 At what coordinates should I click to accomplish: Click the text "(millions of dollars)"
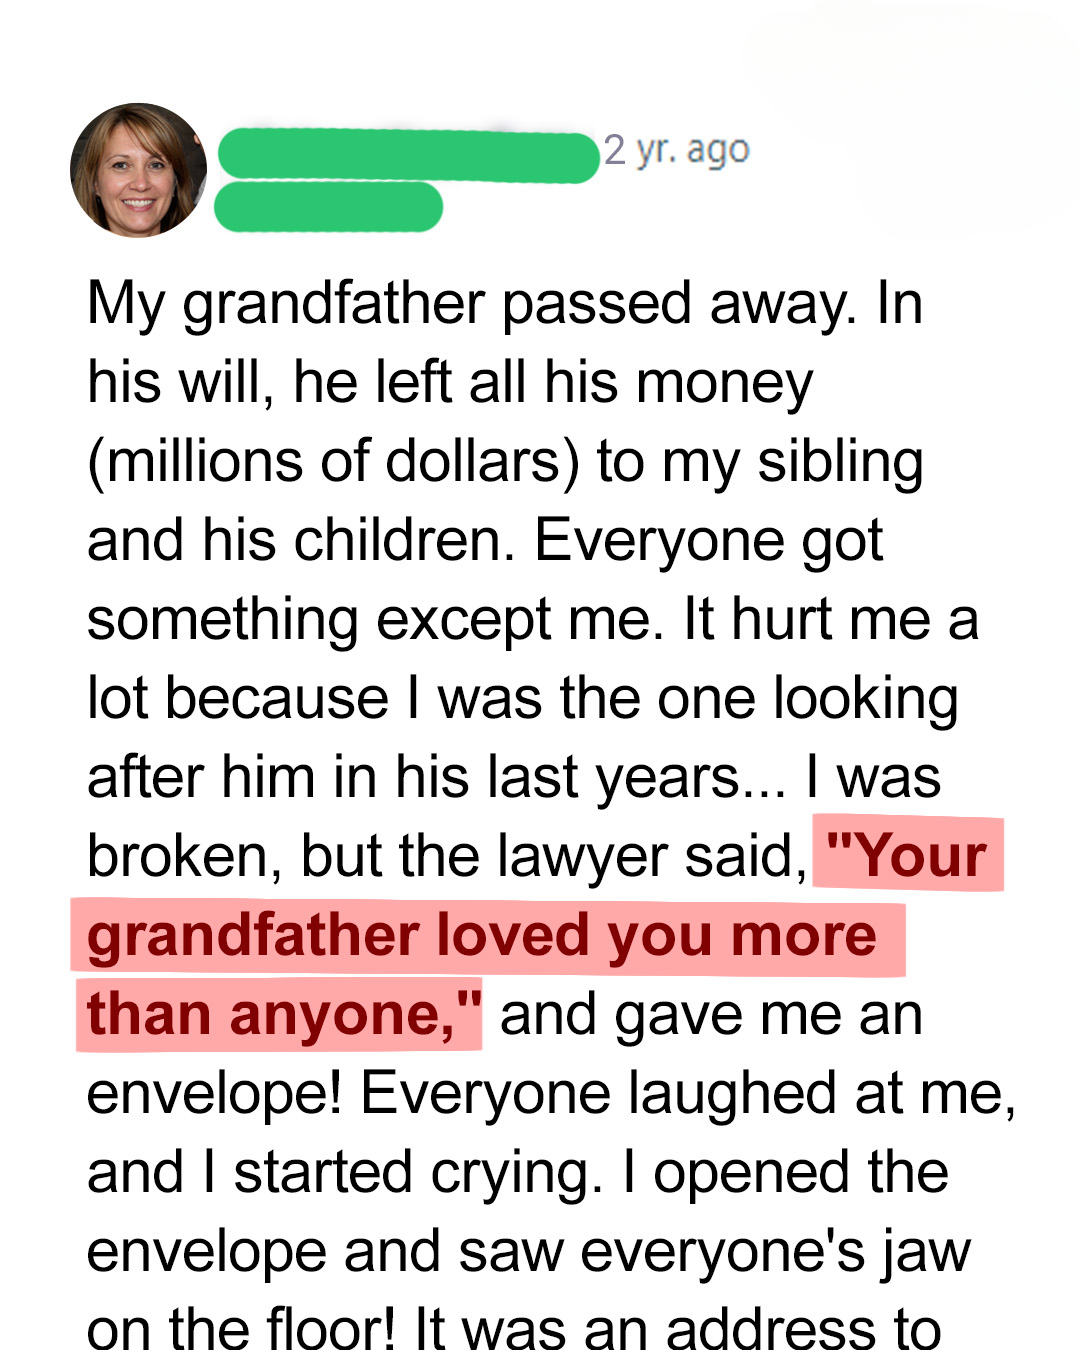point(334,462)
